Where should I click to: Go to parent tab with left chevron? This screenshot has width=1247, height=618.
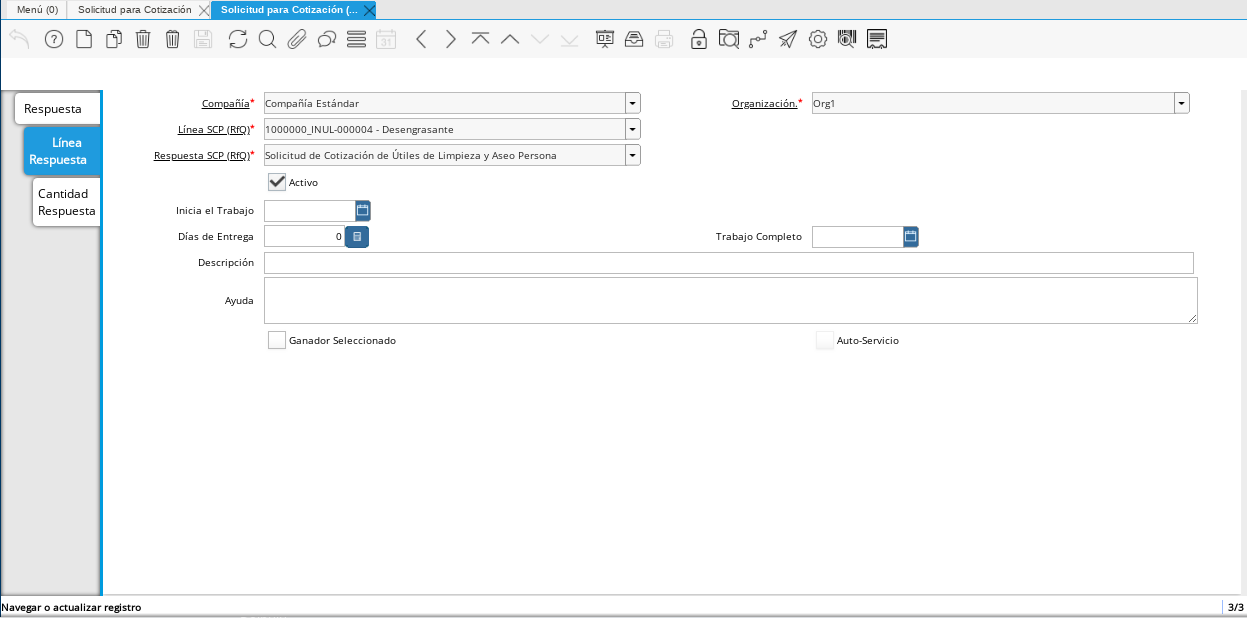[x=421, y=39]
